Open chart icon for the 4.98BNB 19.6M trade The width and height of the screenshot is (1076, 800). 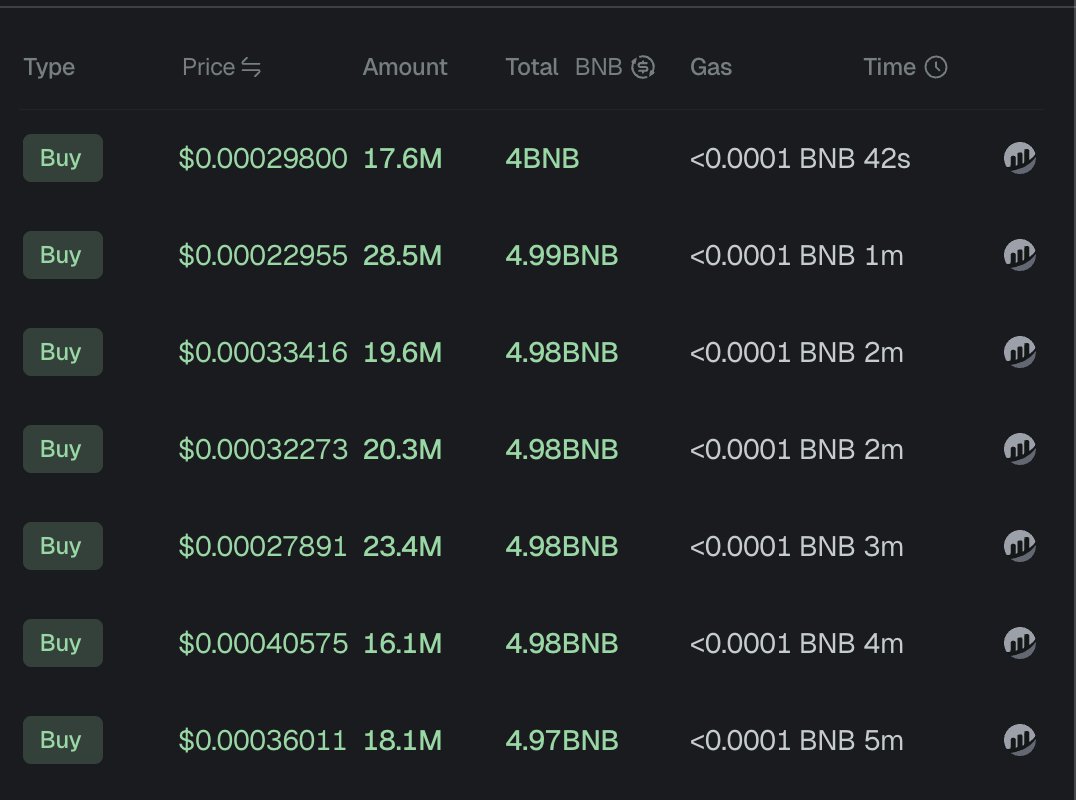point(1020,352)
